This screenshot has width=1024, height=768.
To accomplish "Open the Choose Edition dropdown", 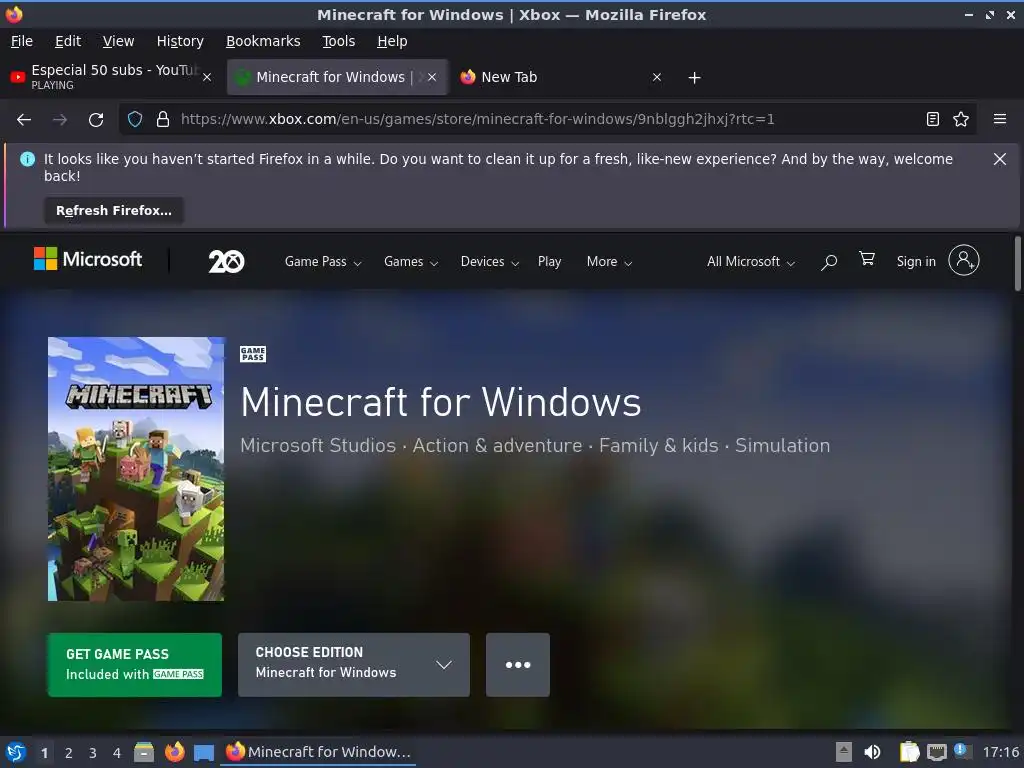I will [354, 665].
